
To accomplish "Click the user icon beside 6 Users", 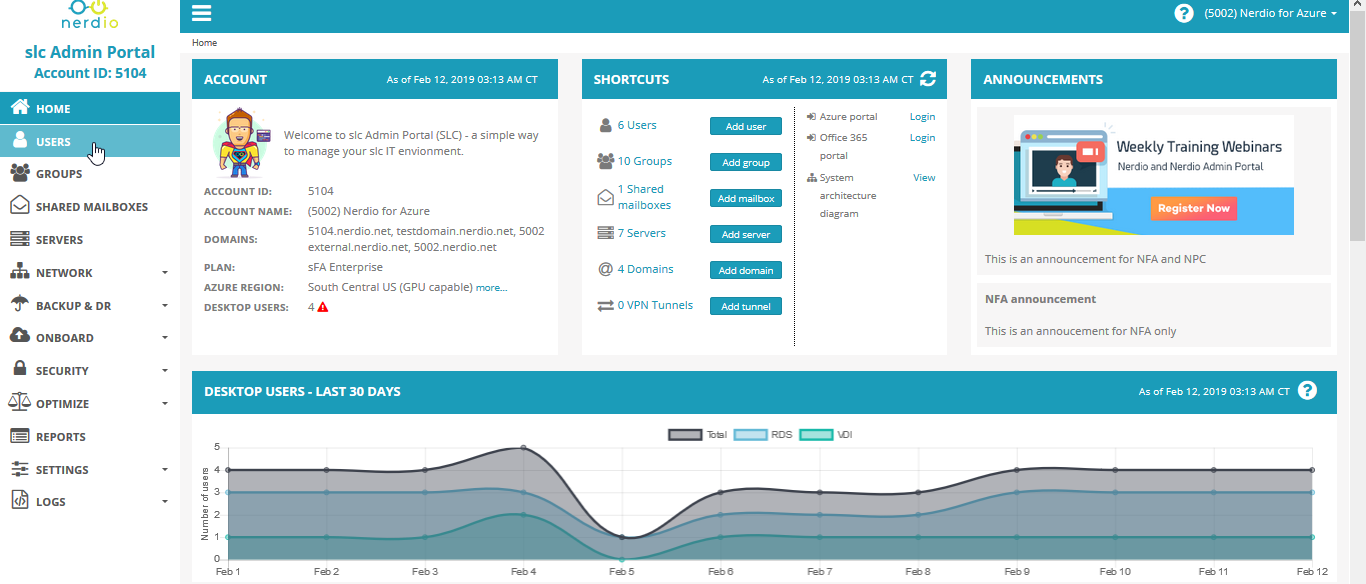I will (x=605, y=126).
